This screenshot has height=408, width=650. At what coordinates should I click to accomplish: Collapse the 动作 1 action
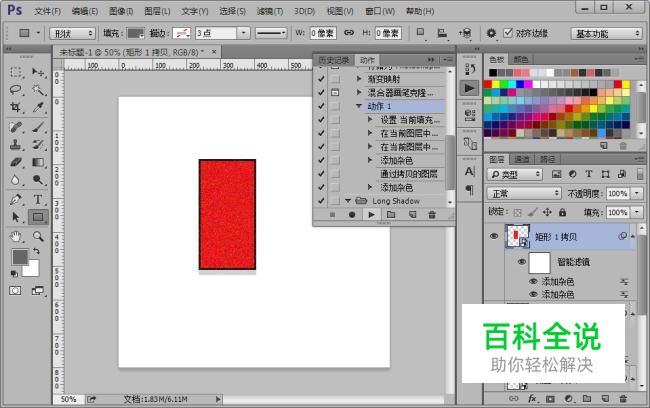click(359, 106)
